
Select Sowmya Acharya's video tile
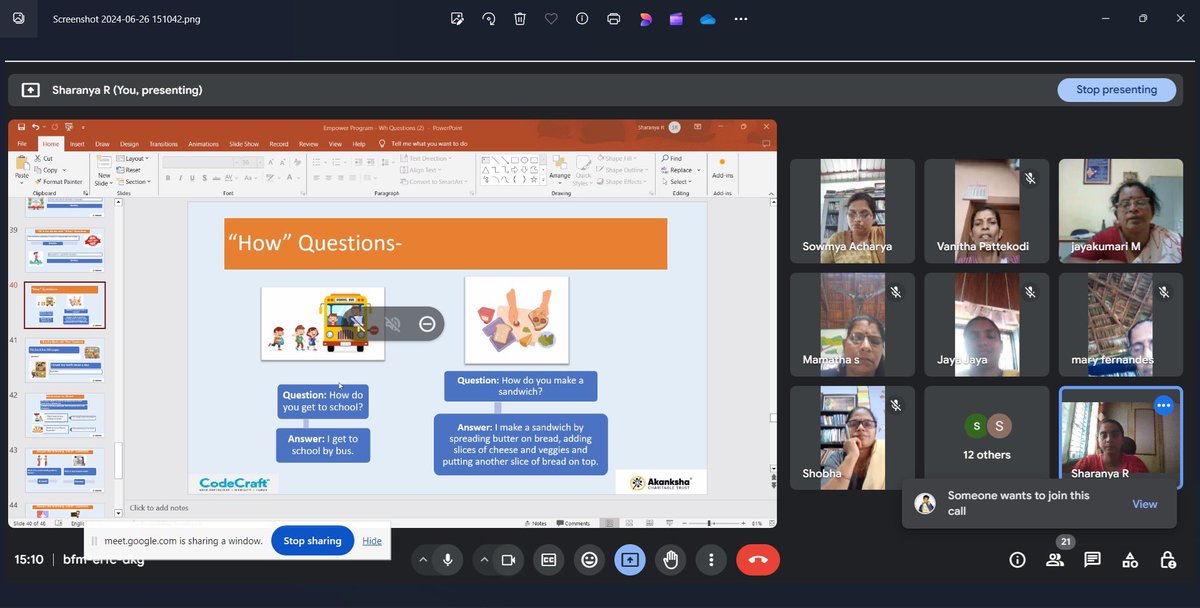852,211
